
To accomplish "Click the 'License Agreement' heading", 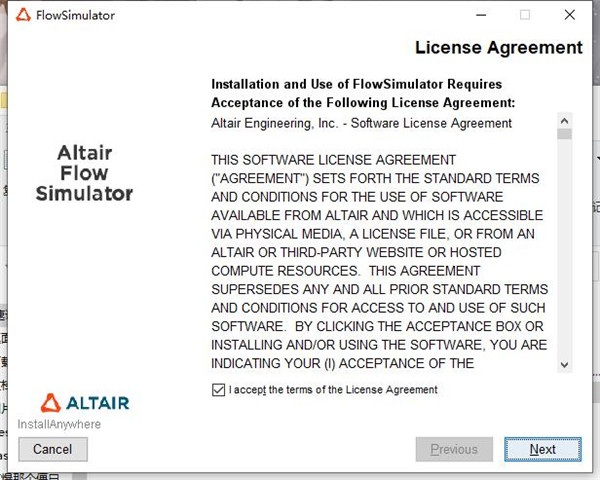I will (499, 48).
